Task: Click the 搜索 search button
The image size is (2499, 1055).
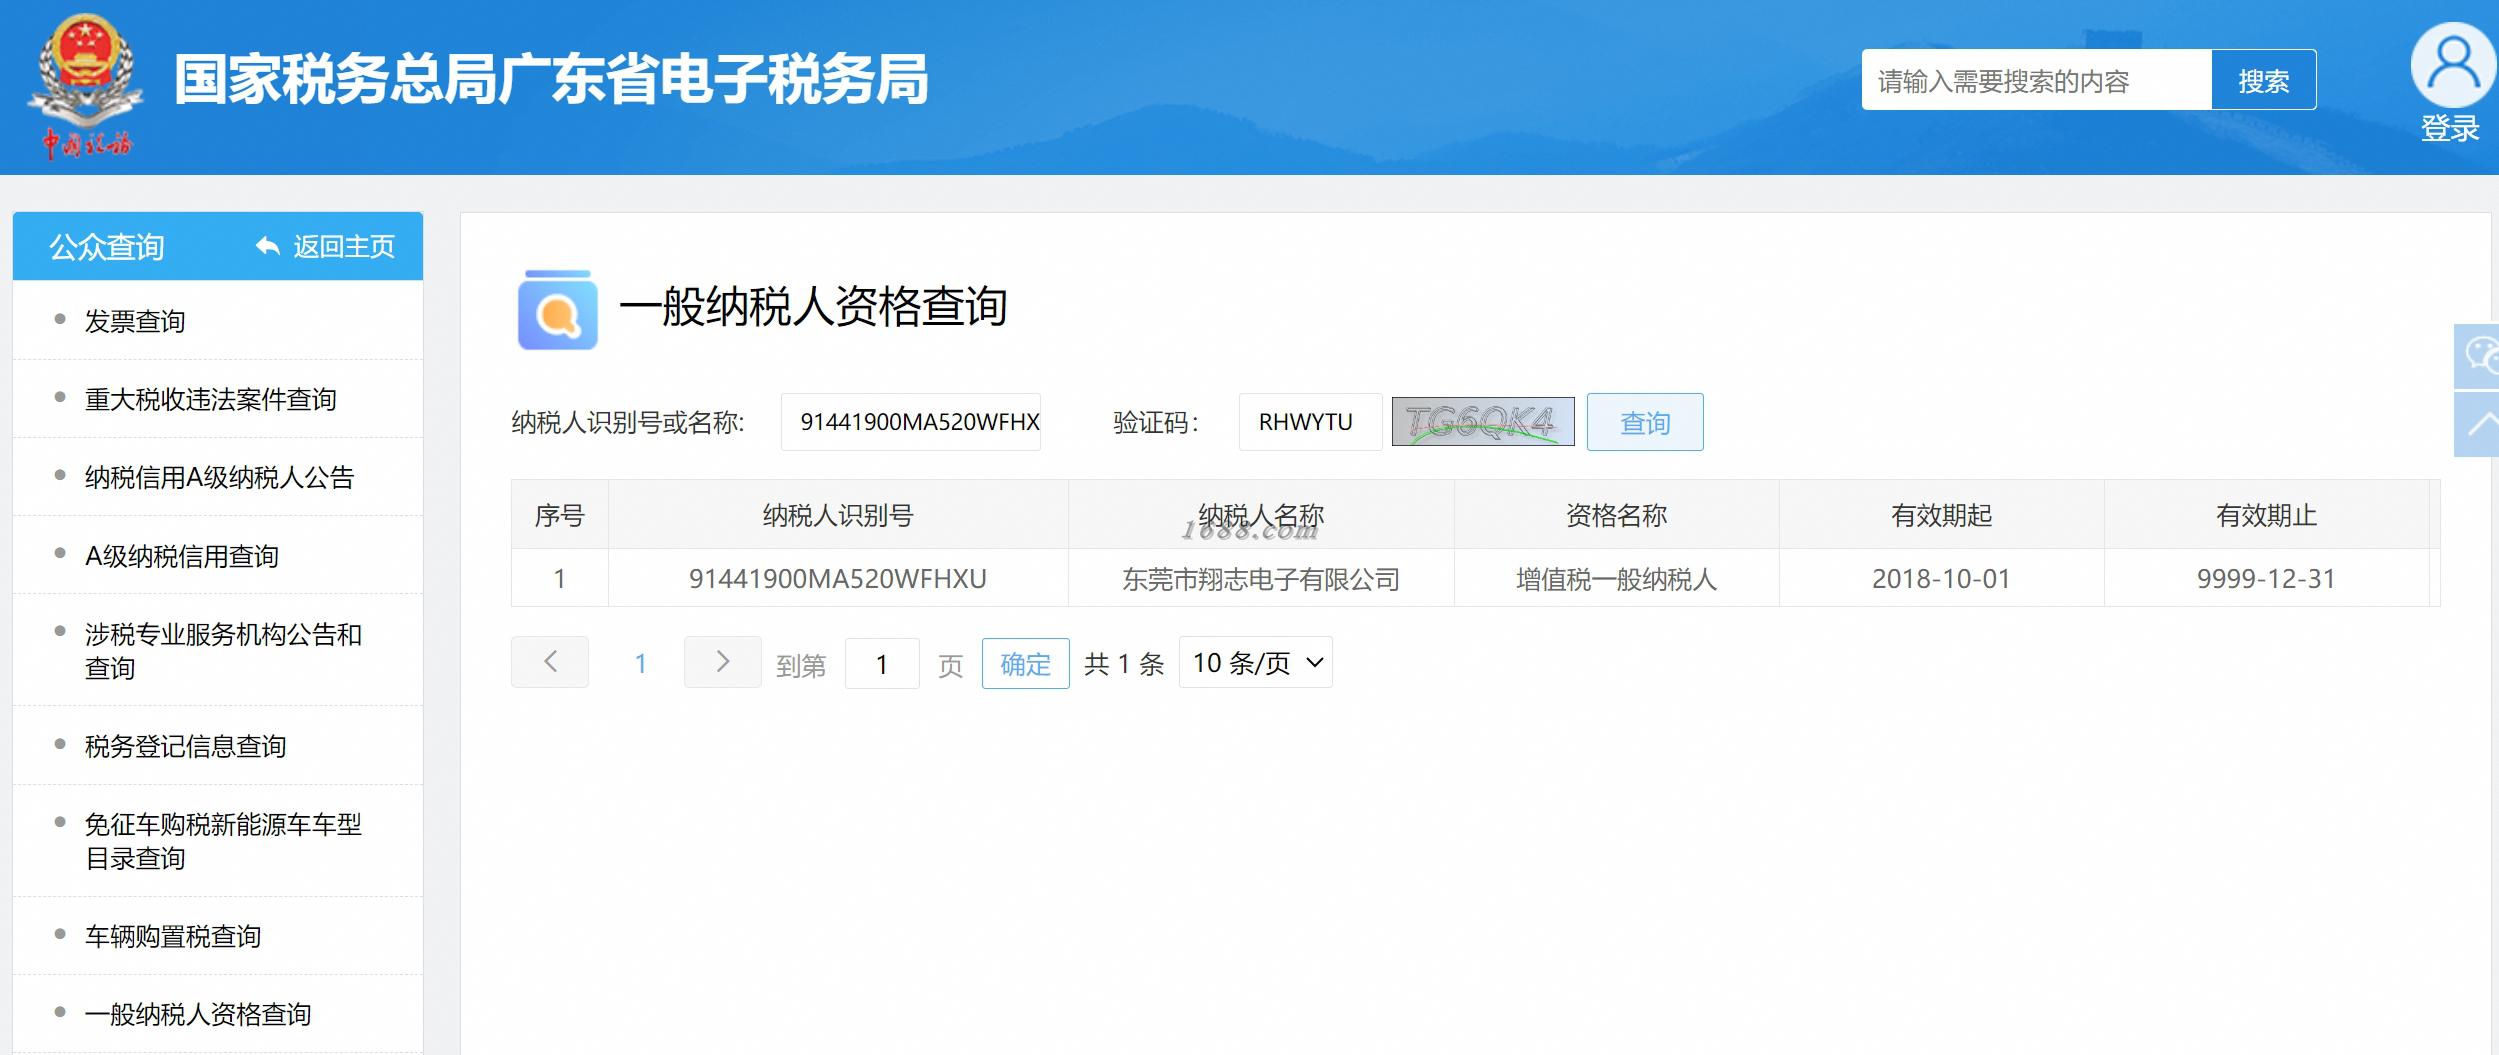Action: point(2264,80)
